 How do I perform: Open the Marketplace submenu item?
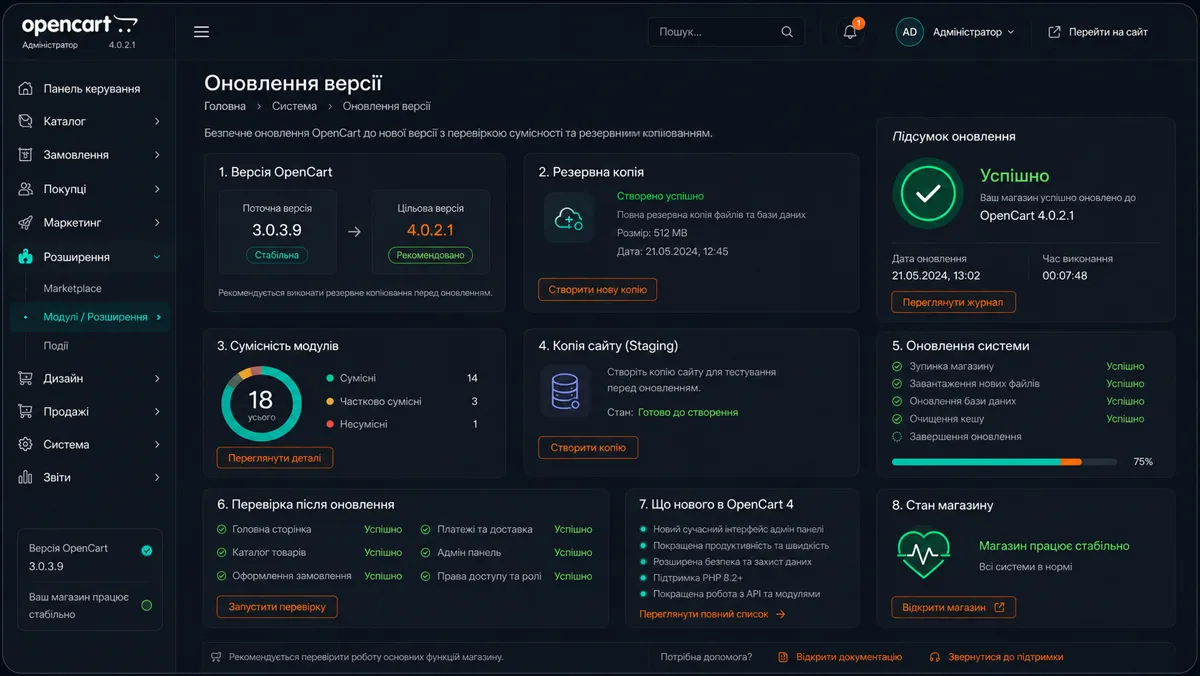point(72,288)
